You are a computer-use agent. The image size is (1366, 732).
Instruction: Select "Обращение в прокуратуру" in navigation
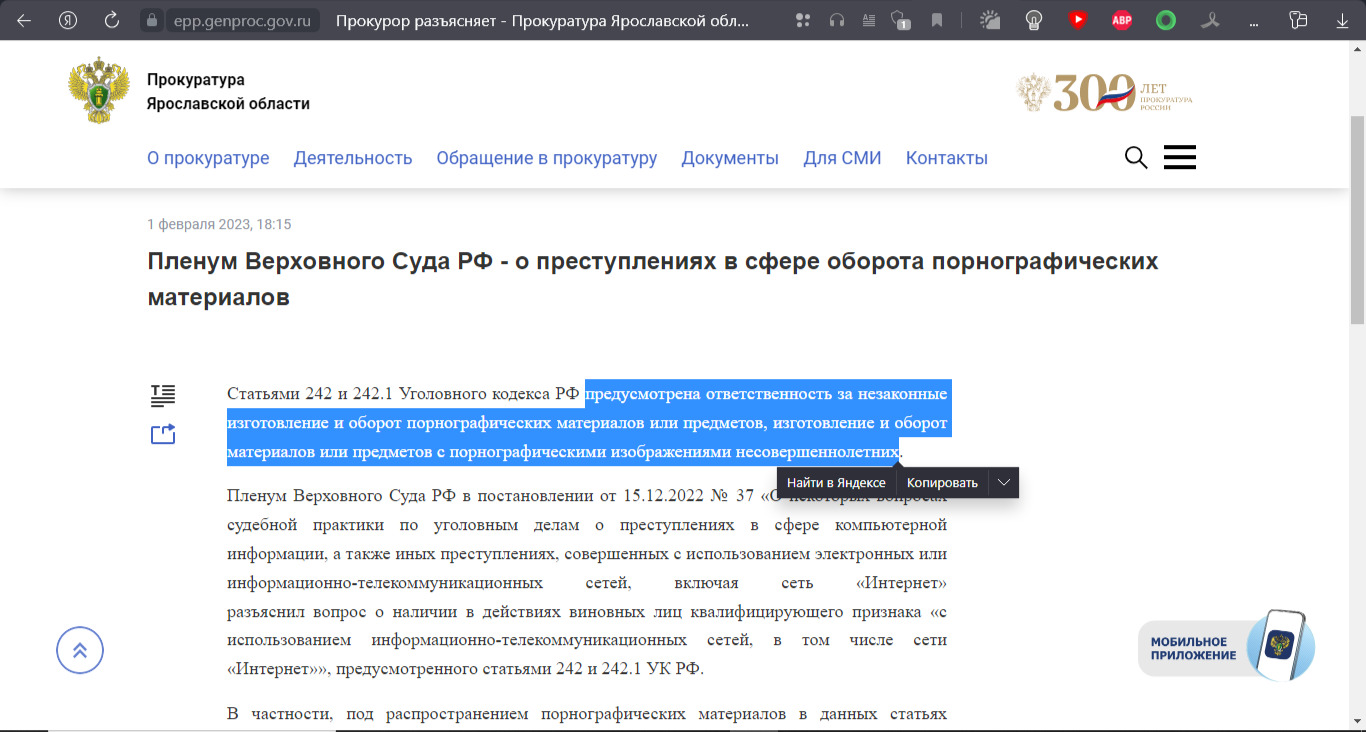click(547, 158)
